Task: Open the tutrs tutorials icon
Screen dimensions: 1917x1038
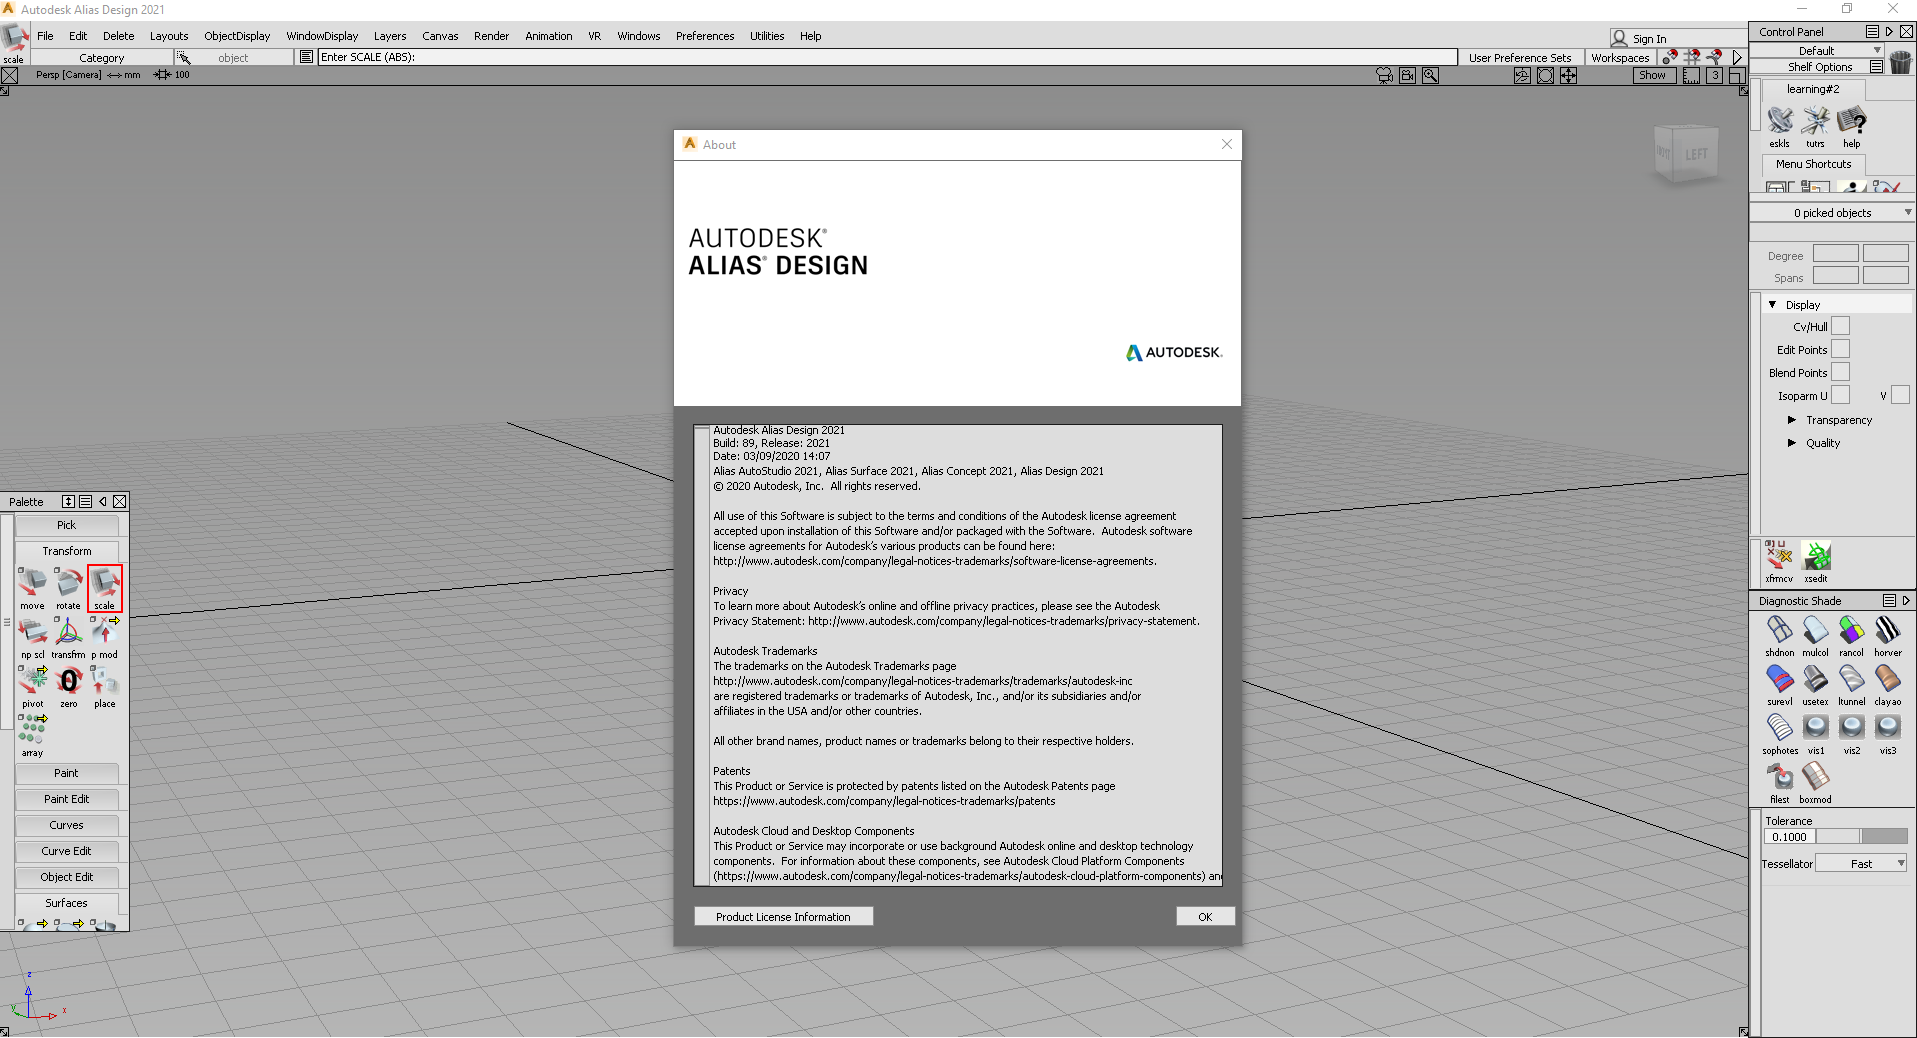Action: [x=1815, y=126]
